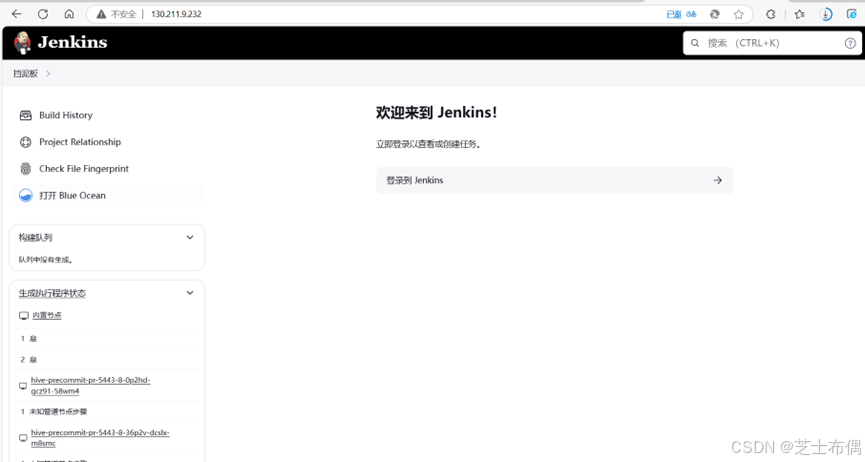Click the 登录到 Jenkins login button
Viewport: 865px width, 462px height.
coord(554,180)
